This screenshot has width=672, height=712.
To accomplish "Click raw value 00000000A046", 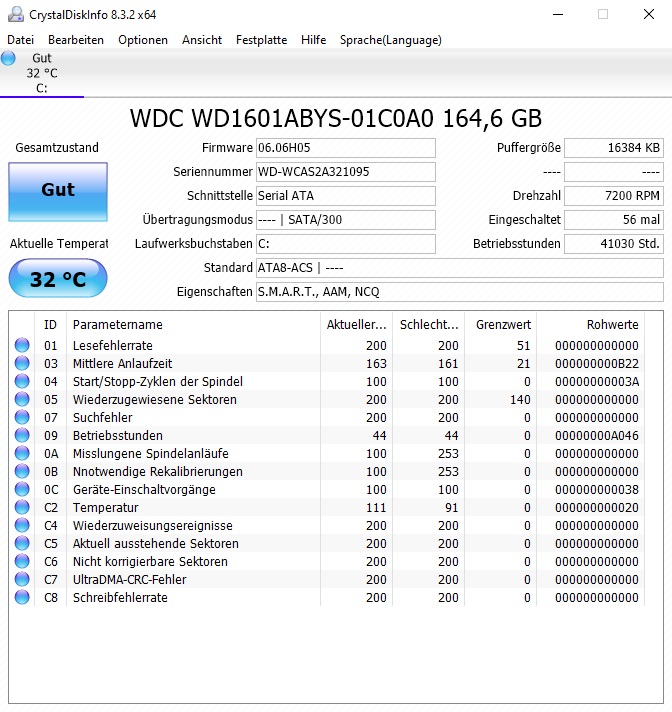I will pyautogui.click(x=597, y=435).
